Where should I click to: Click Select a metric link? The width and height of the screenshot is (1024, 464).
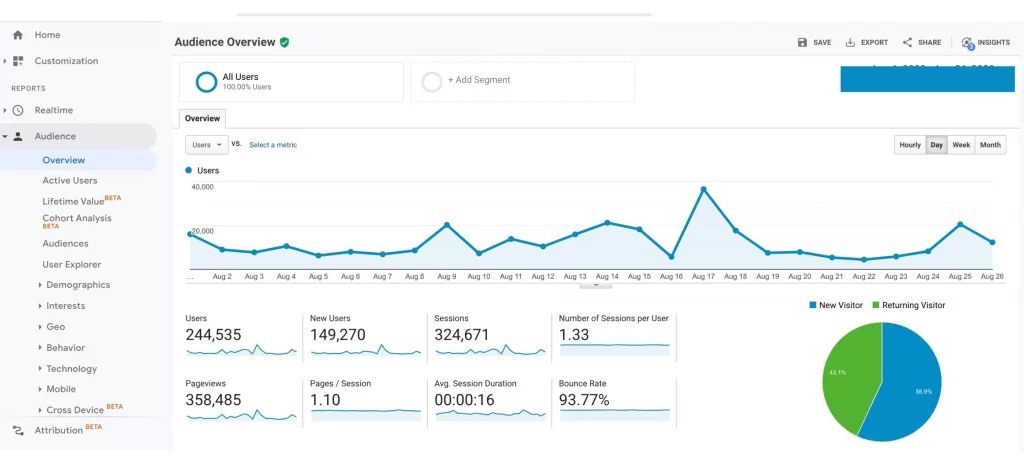(x=273, y=145)
